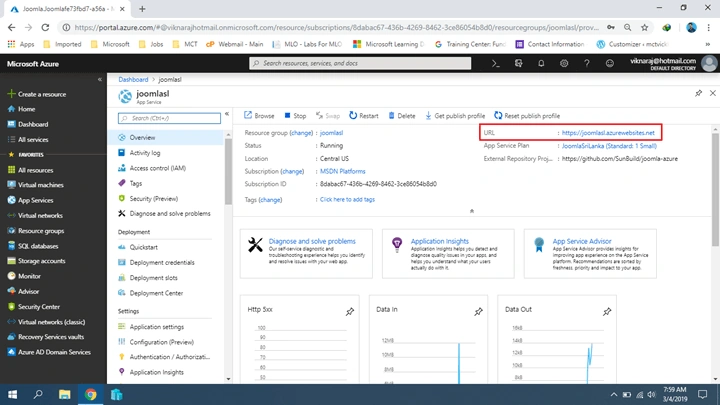Screen dimensions: 720x405
Task: Open Chrome in the Windows taskbar
Action: coord(90,394)
